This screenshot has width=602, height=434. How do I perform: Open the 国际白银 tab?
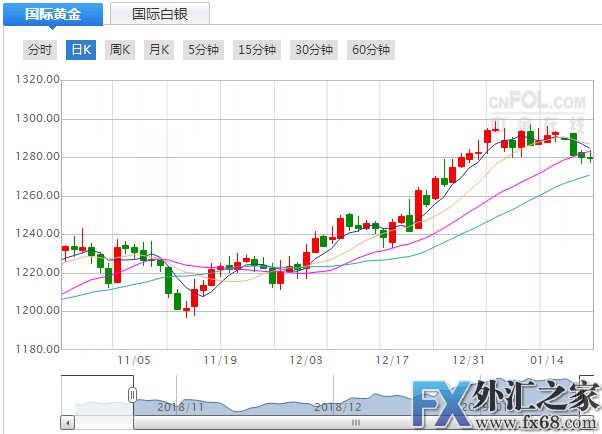(159, 14)
